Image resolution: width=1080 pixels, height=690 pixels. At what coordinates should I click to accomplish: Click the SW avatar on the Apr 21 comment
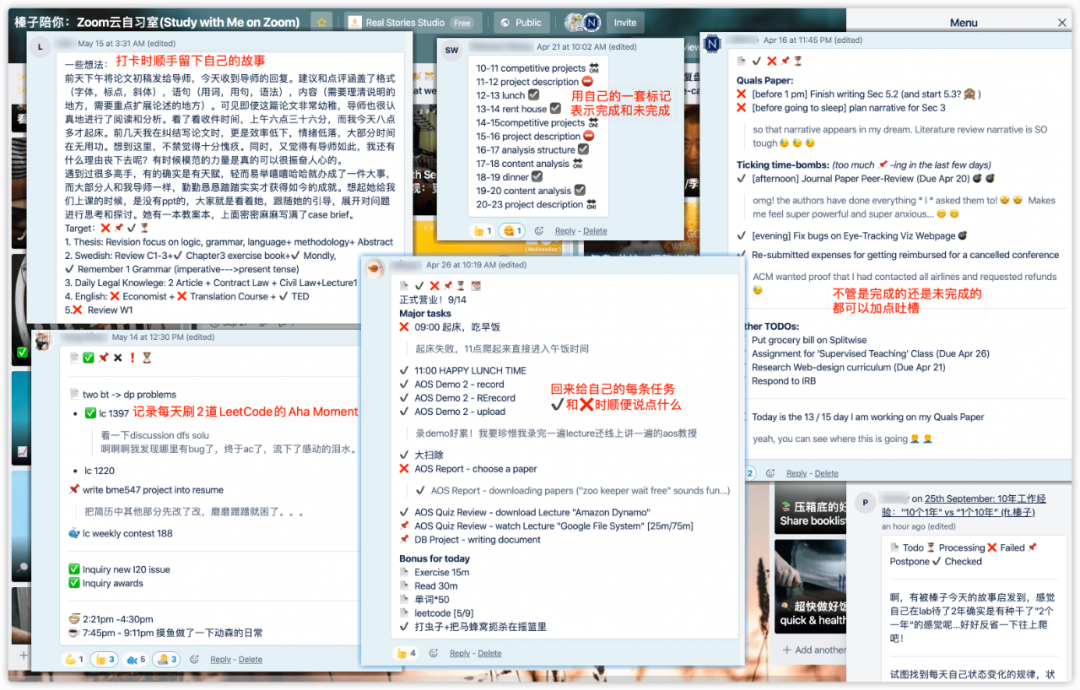[452, 50]
